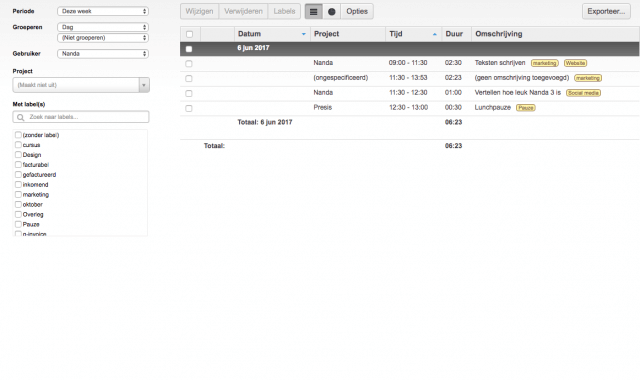Screen dimensions: 640x380
Task: Check the Lunchpauze row checkbox
Action: (x=189, y=108)
